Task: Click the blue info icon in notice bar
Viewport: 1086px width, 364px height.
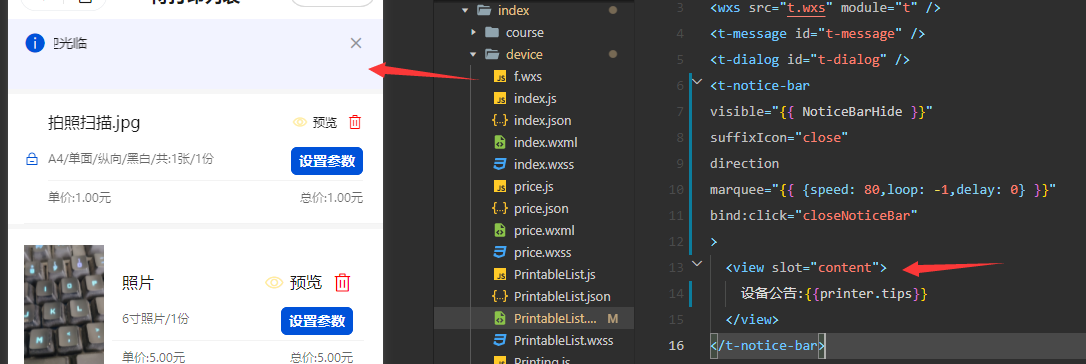Action: pyautogui.click(x=35, y=43)
